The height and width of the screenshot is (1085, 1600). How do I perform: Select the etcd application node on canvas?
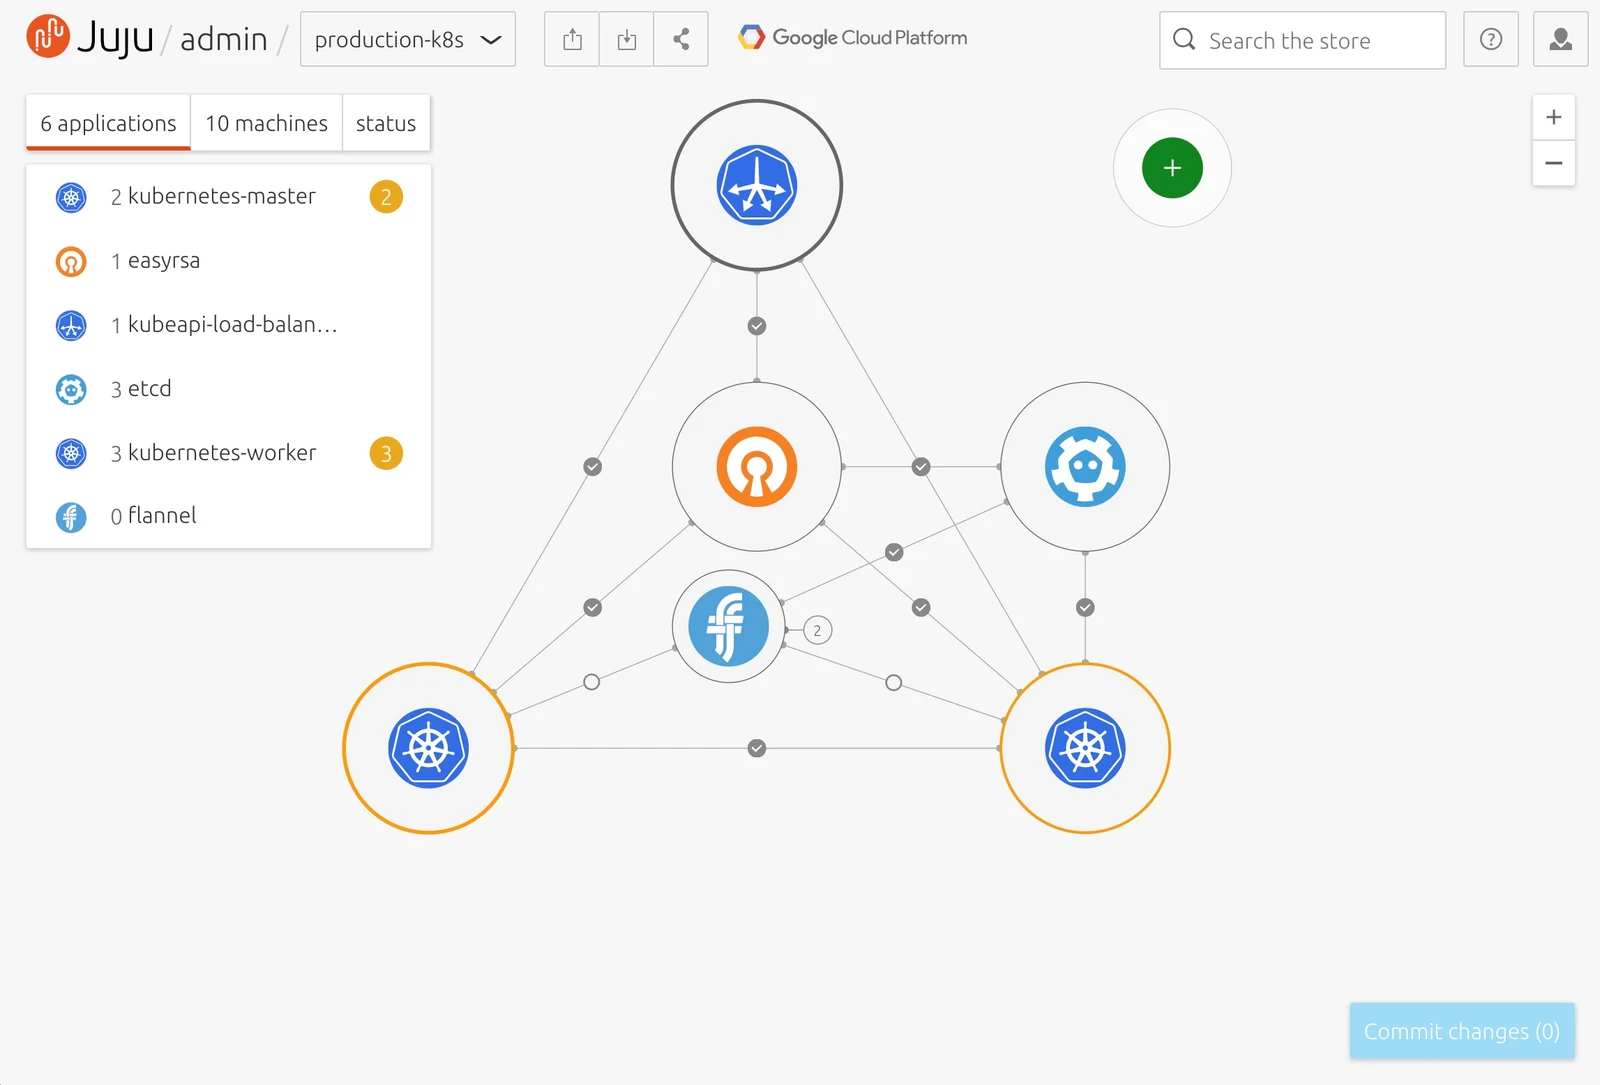[1085, 467]
